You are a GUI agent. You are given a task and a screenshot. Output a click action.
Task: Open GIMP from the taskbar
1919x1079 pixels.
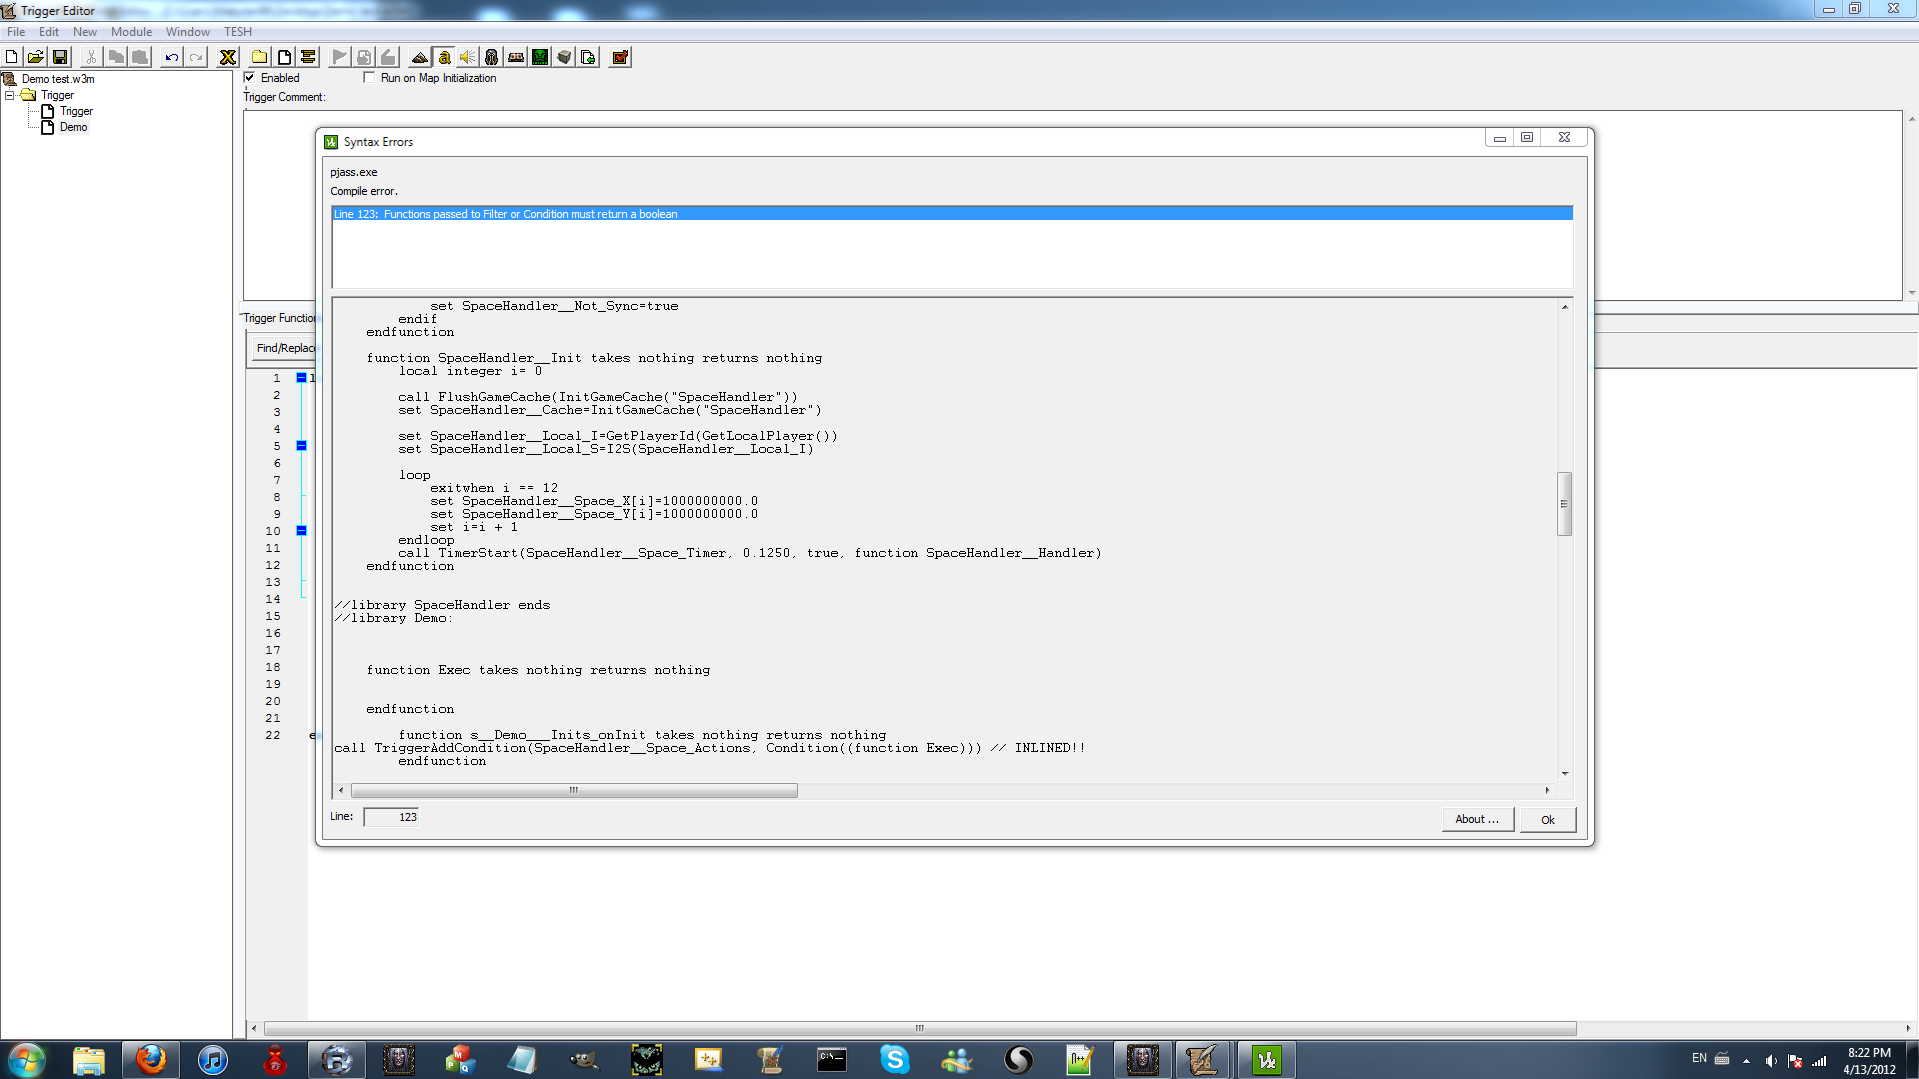coord(584,1059)
